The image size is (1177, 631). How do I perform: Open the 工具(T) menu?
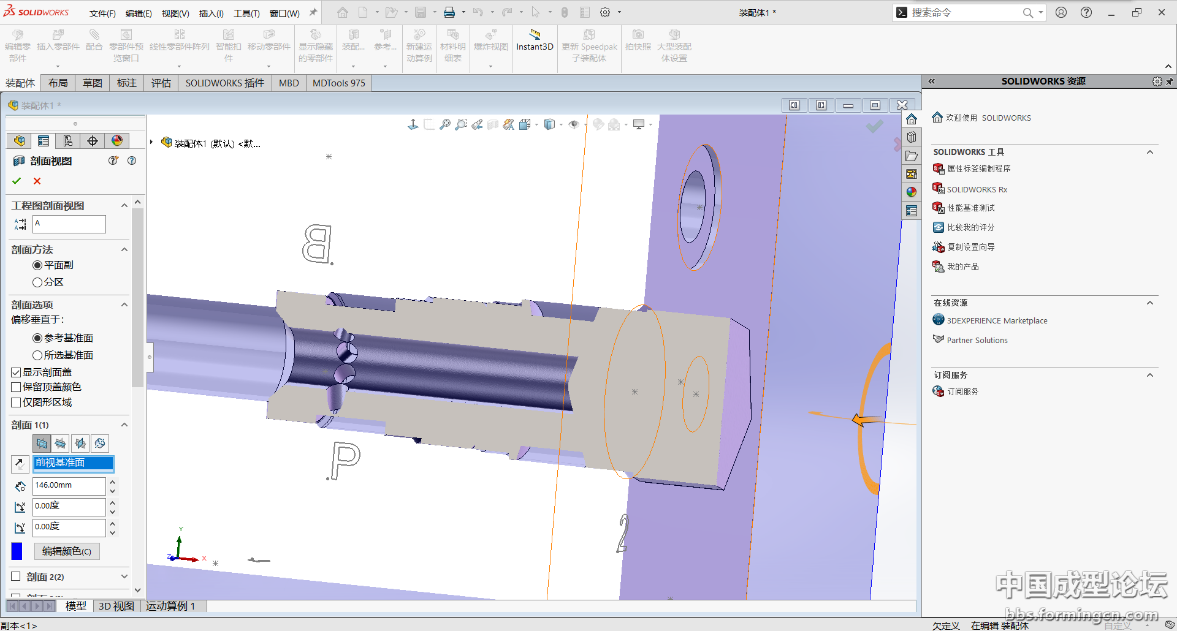(246, 14)
